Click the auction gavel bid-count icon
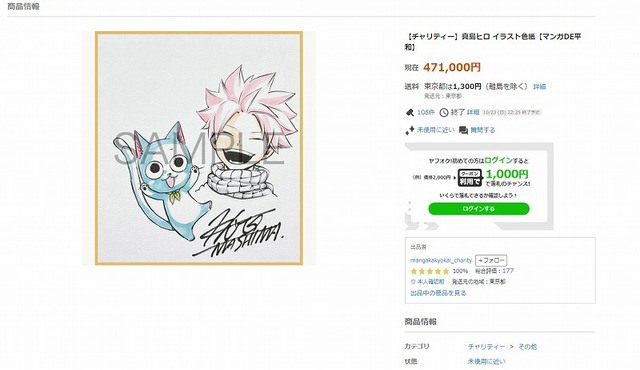This screenshot has width=640, height=370. [x=409, y=112]
